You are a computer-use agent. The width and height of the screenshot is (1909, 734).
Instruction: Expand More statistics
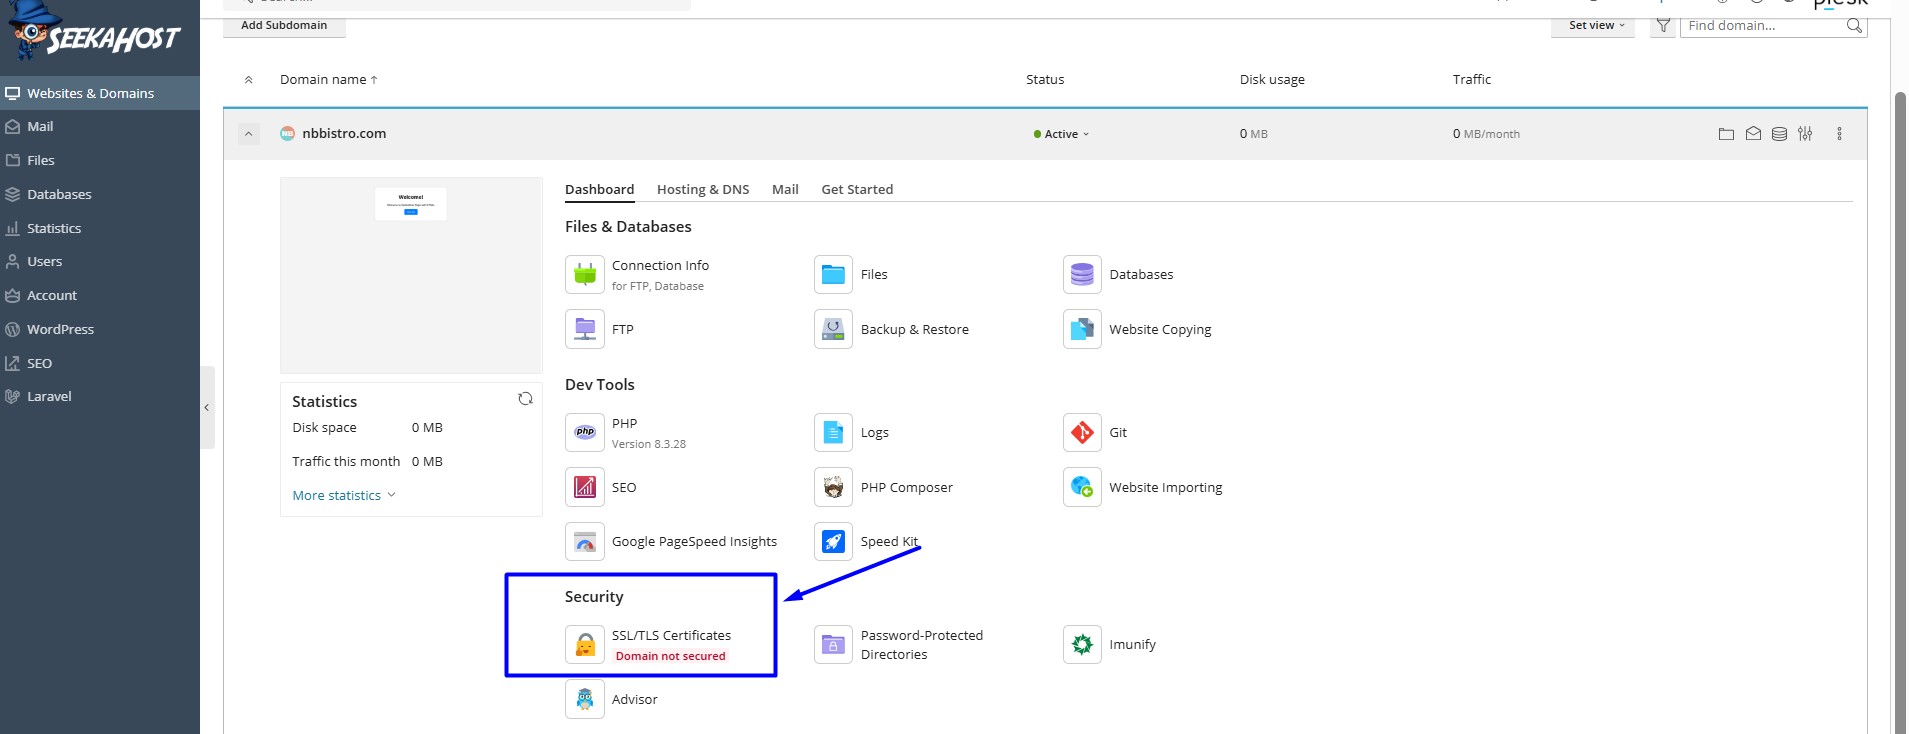coord(344,495)
